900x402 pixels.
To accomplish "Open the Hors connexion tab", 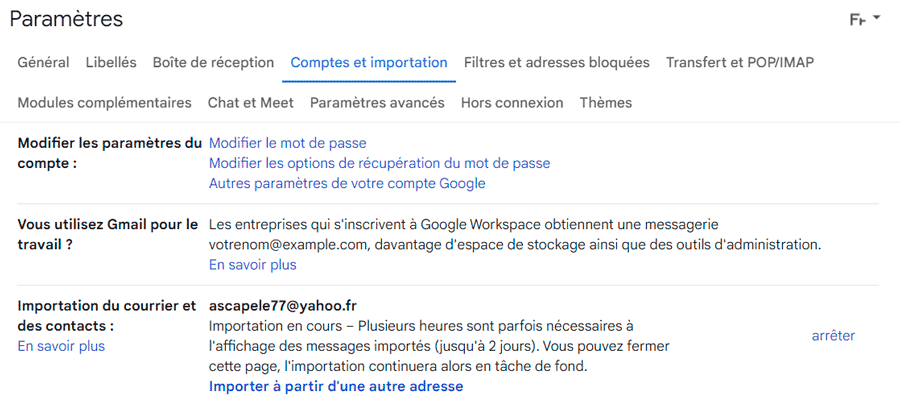I will tap(512, 103).
